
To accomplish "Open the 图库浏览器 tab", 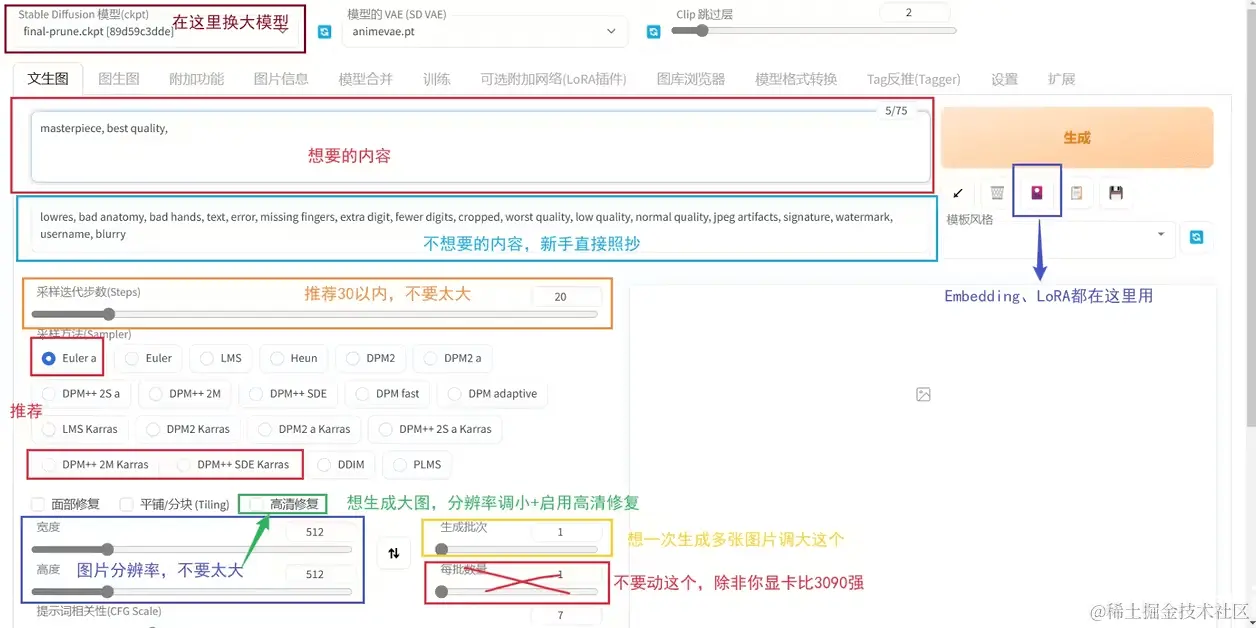I will 690,79.
